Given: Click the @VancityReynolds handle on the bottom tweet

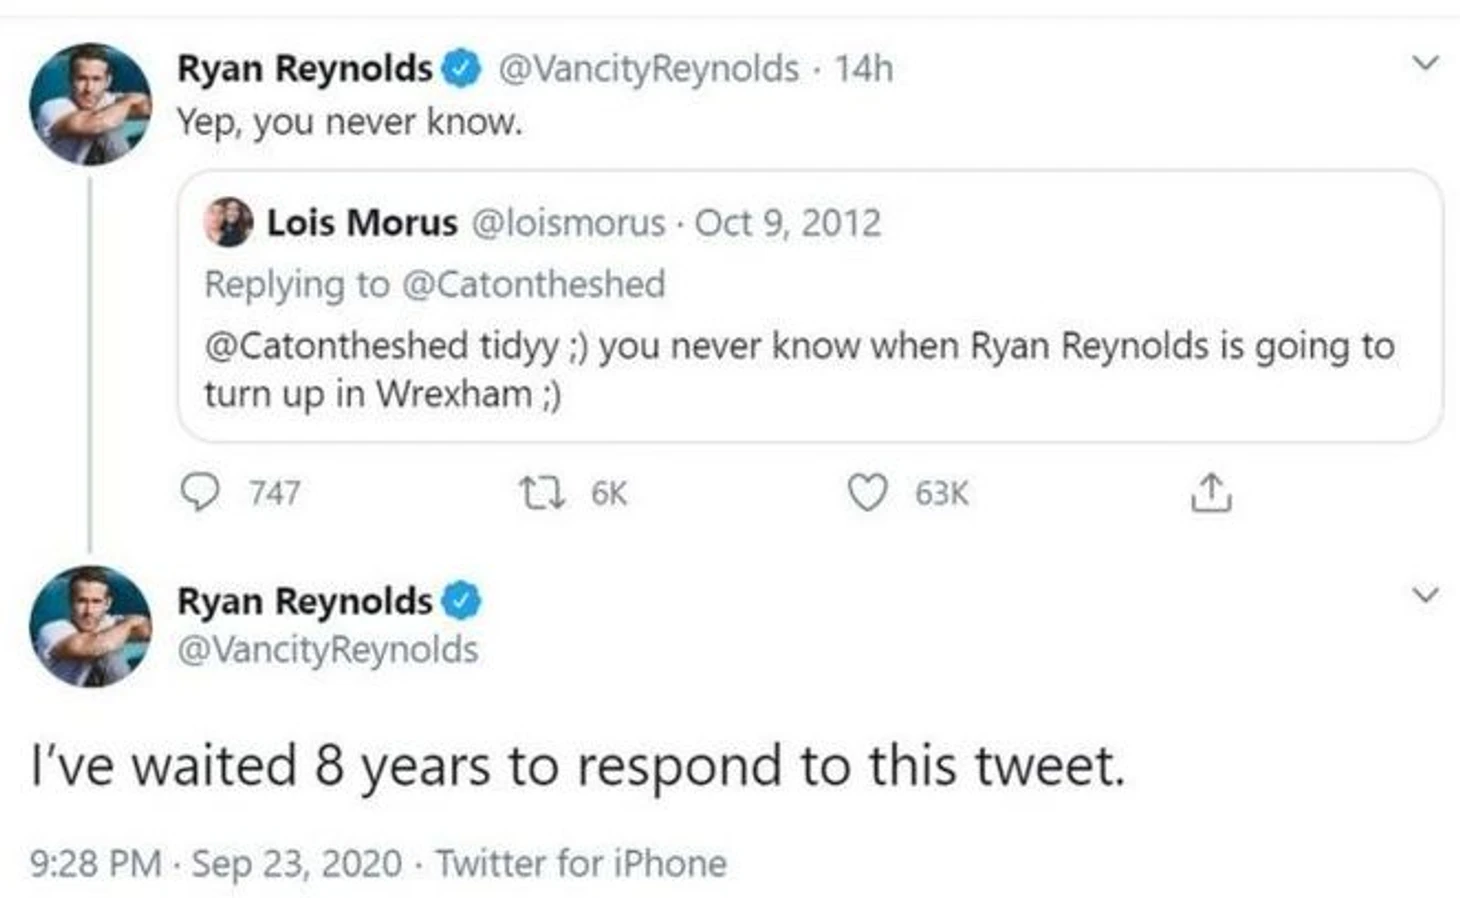Looking at the screenshot, I should [x=328, y=650].
